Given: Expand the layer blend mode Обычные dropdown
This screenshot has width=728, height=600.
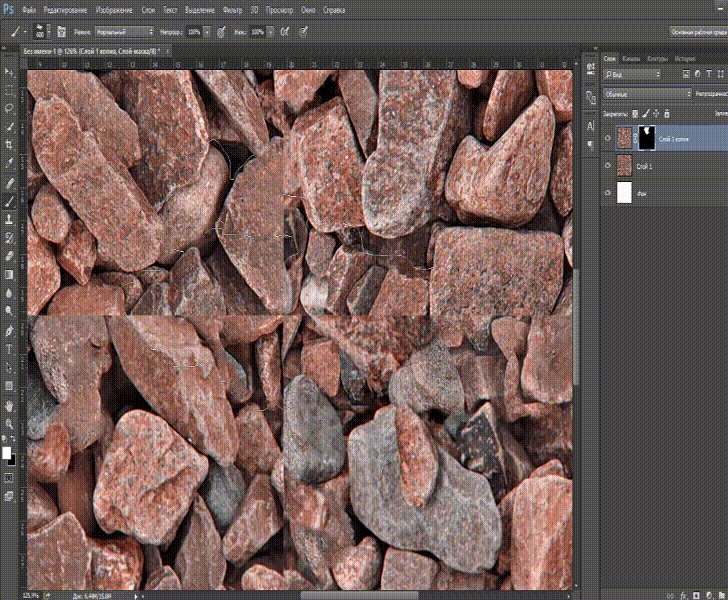Looking at the screenshot, I should pos(645,94).
